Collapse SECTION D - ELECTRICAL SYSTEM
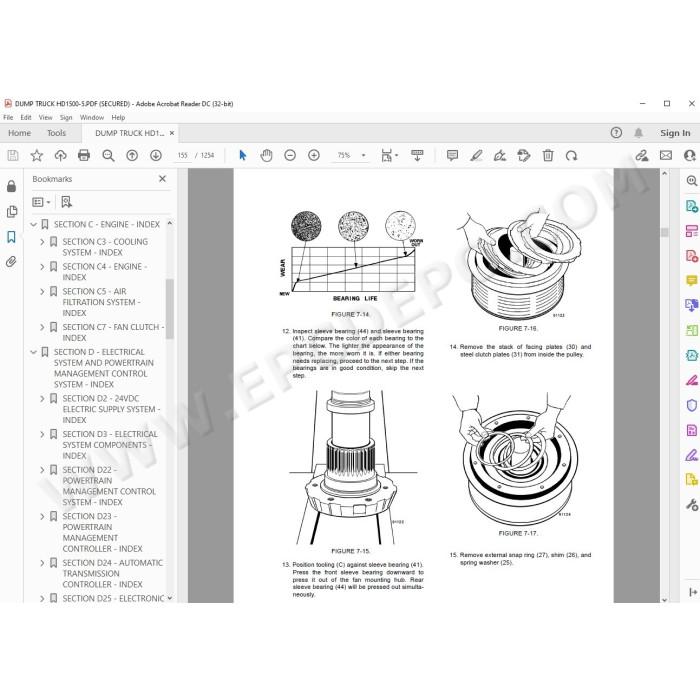Screen dimensions: 700x700 (33, 352)
